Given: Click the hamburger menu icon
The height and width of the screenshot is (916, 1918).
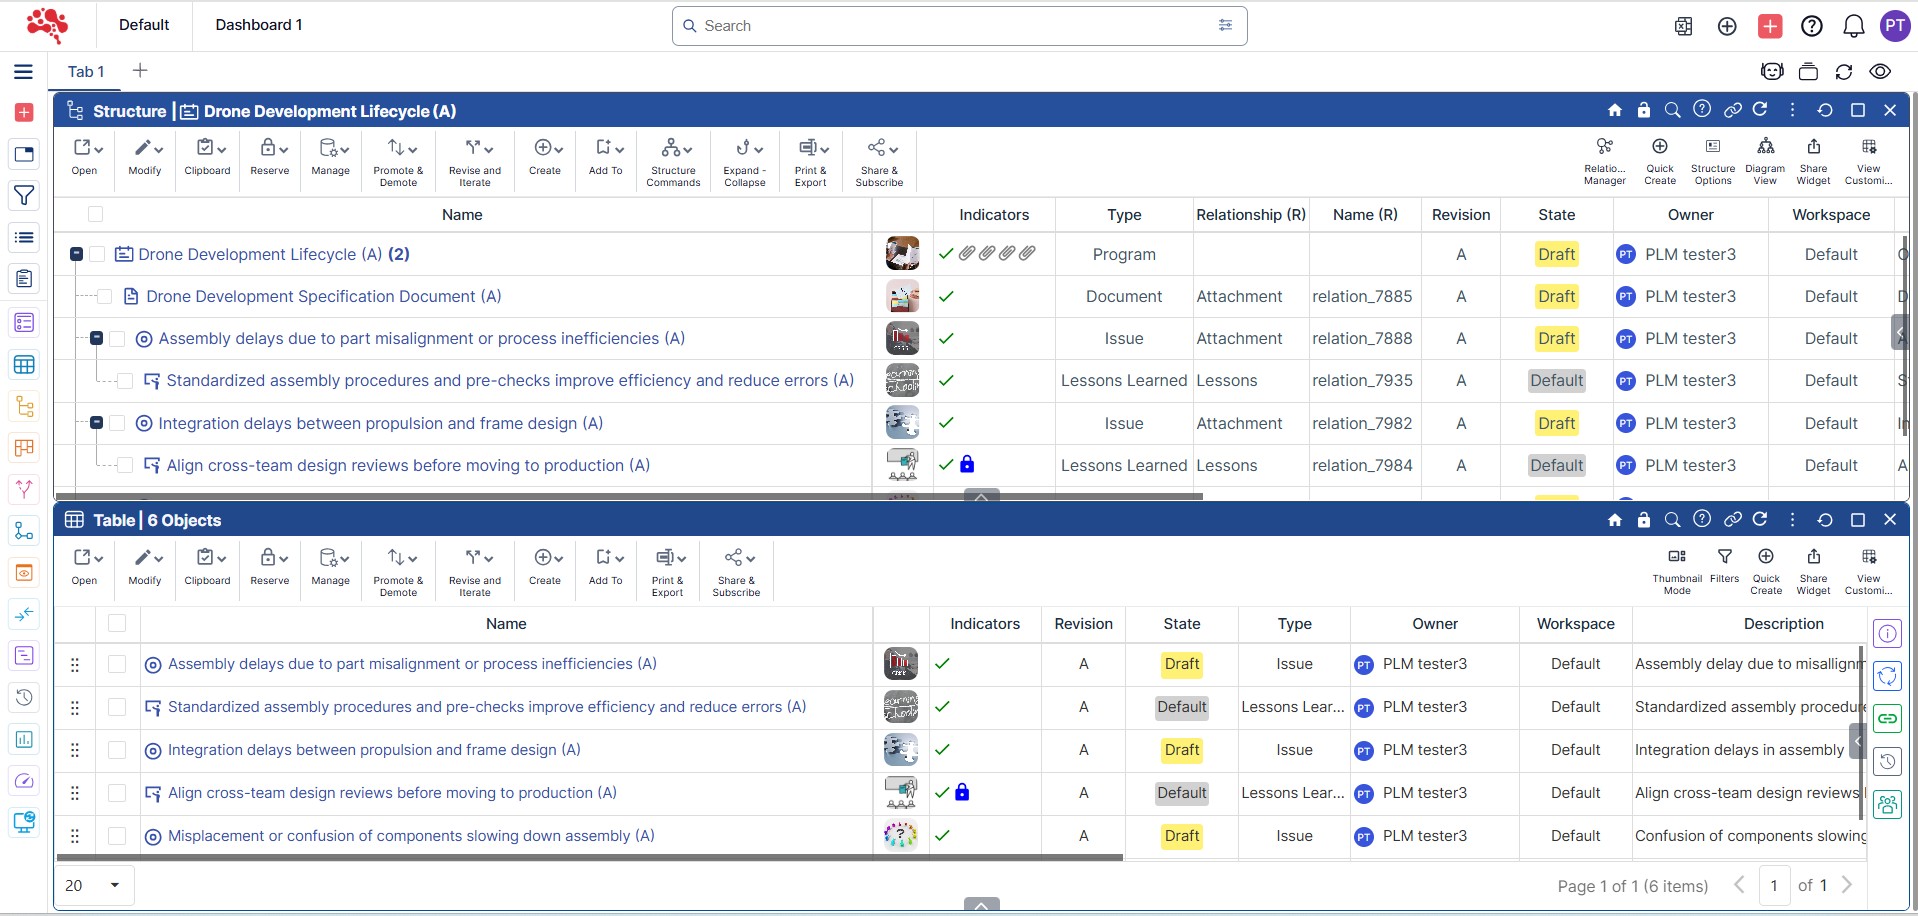Looking at the screenshot, I should 24,72.
